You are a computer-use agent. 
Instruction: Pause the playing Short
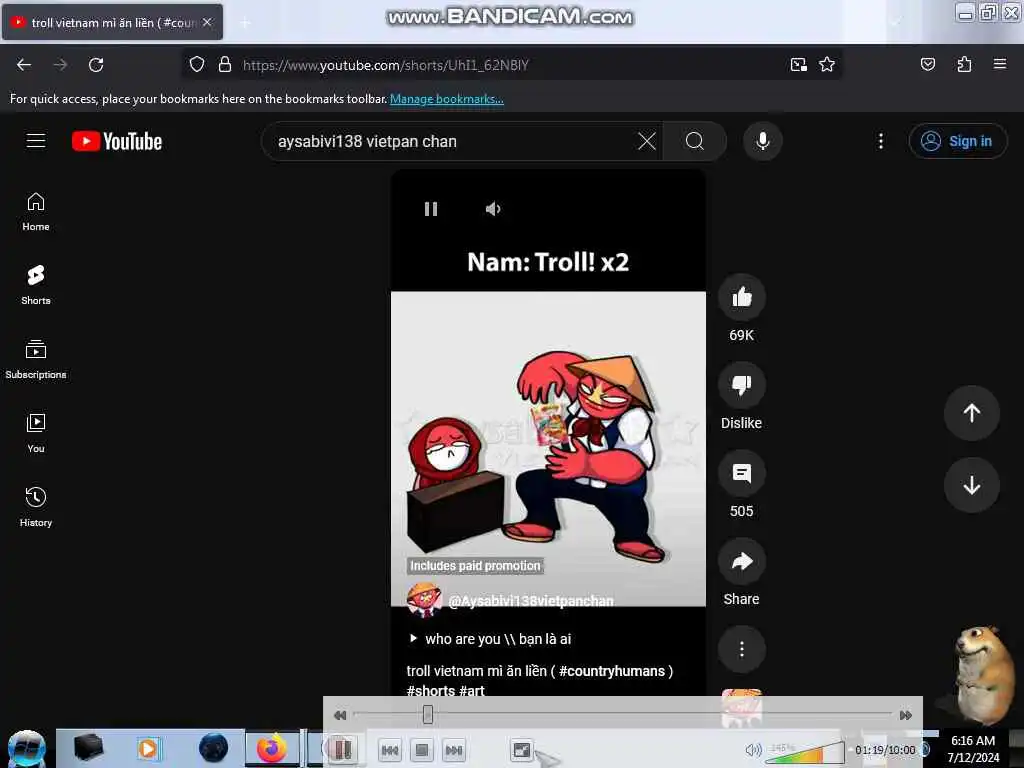431,209
